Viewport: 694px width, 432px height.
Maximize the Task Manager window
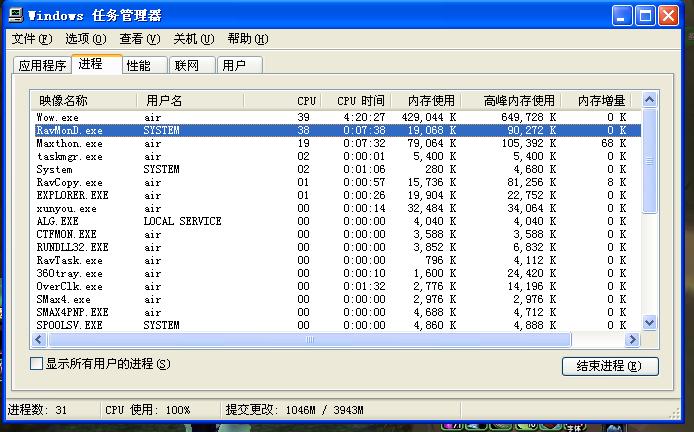pyautogui.click(x=645, y=15)
